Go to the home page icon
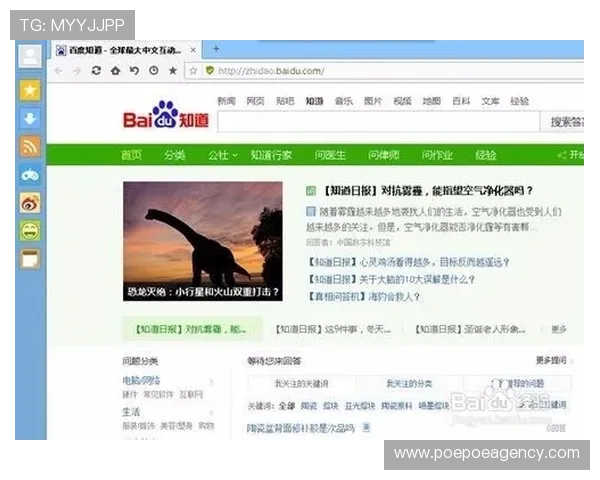This screenshot has height=480, width=600. pyautogui.click(x=116, y=70)
